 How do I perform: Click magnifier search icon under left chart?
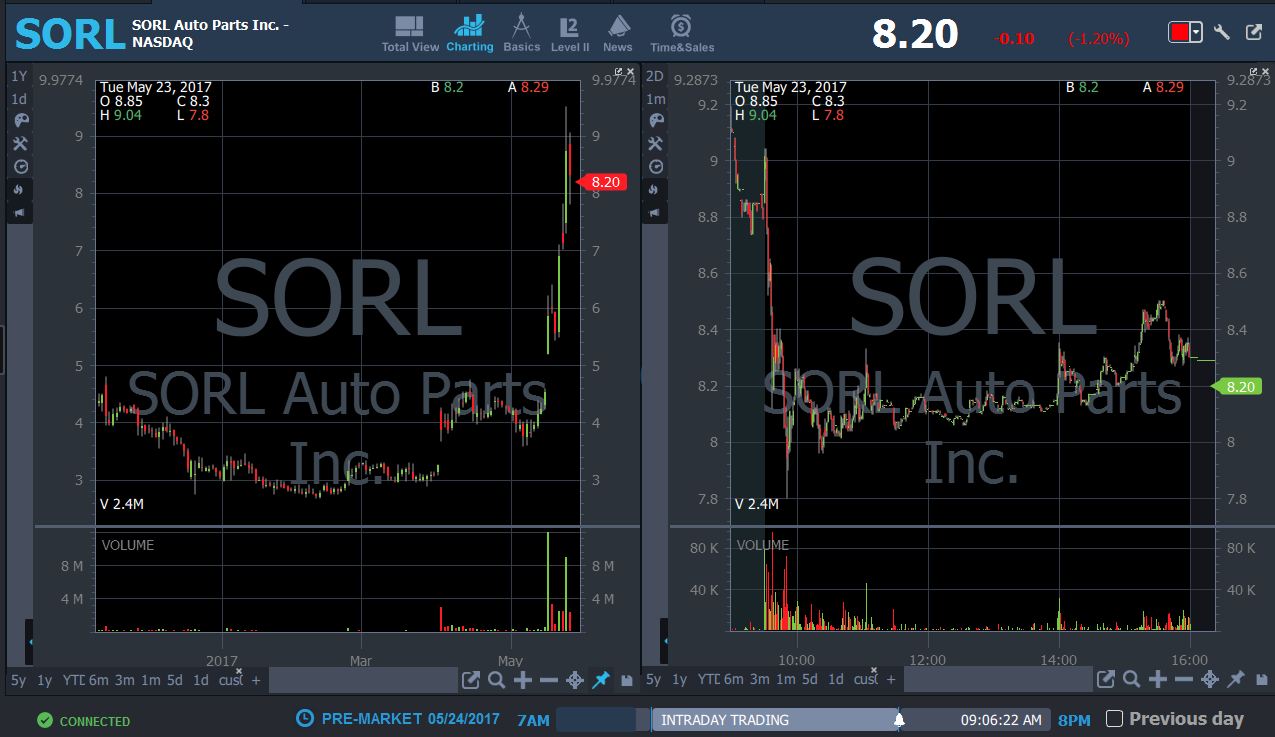click(497, 680)
